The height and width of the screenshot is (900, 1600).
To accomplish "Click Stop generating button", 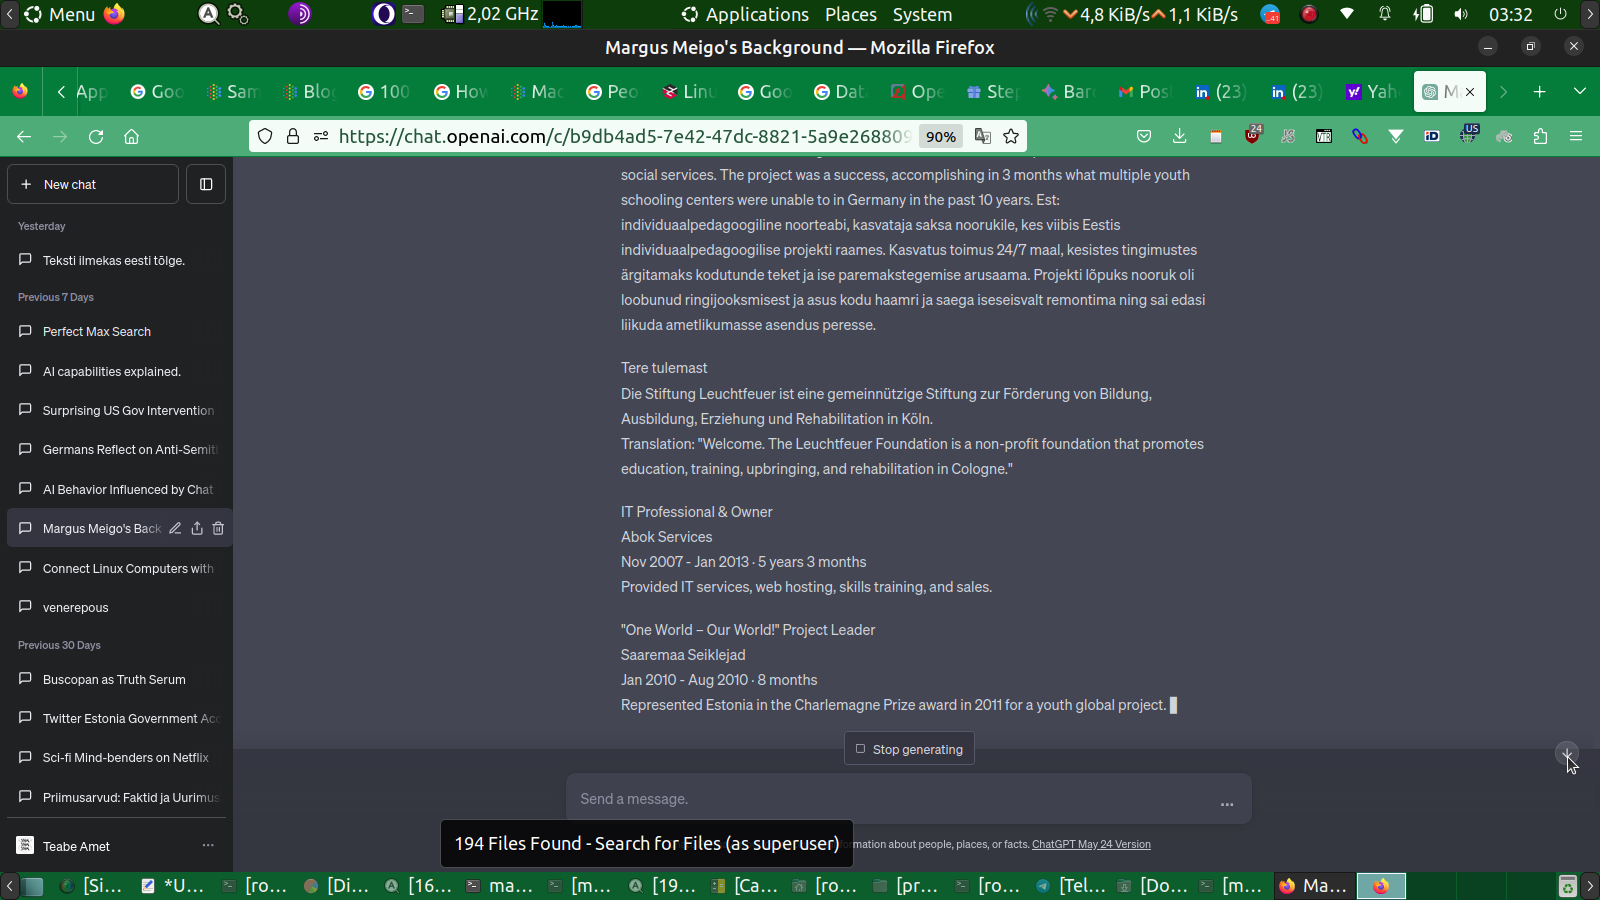I will [x=909, y=749].
